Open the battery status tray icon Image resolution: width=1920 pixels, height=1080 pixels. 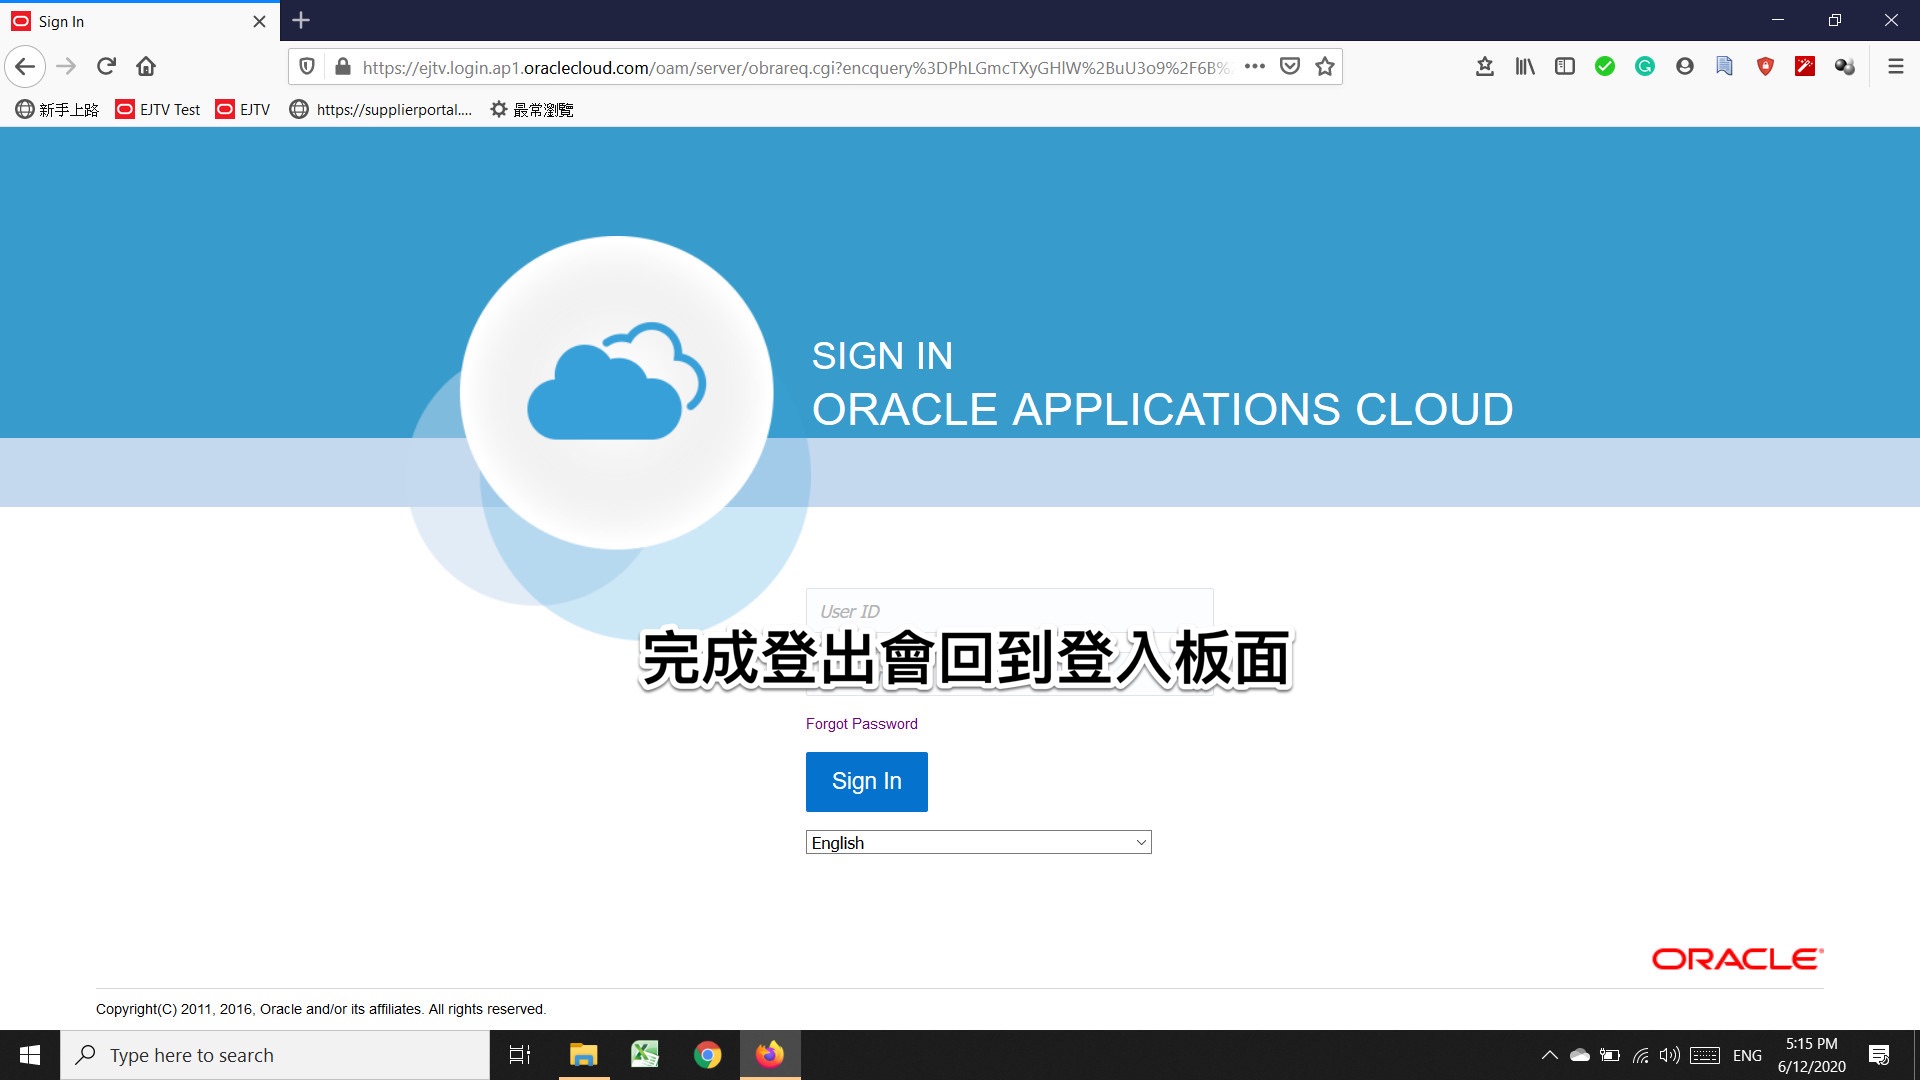[x=1610, y=1055]
